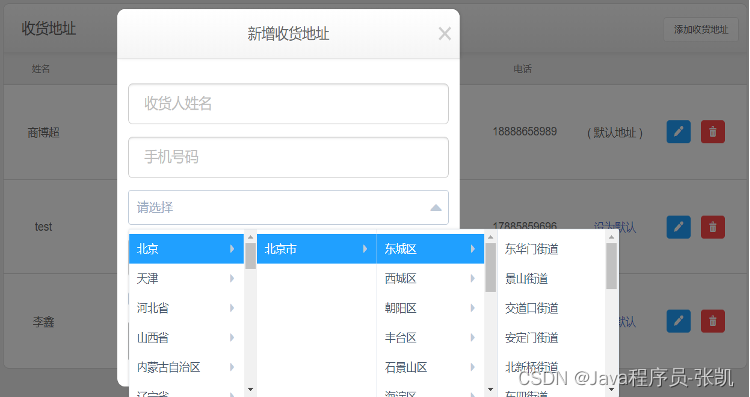Pick 安定门街道 street
The width and height of the screenshot is (750, 397).
coord(551,338)
